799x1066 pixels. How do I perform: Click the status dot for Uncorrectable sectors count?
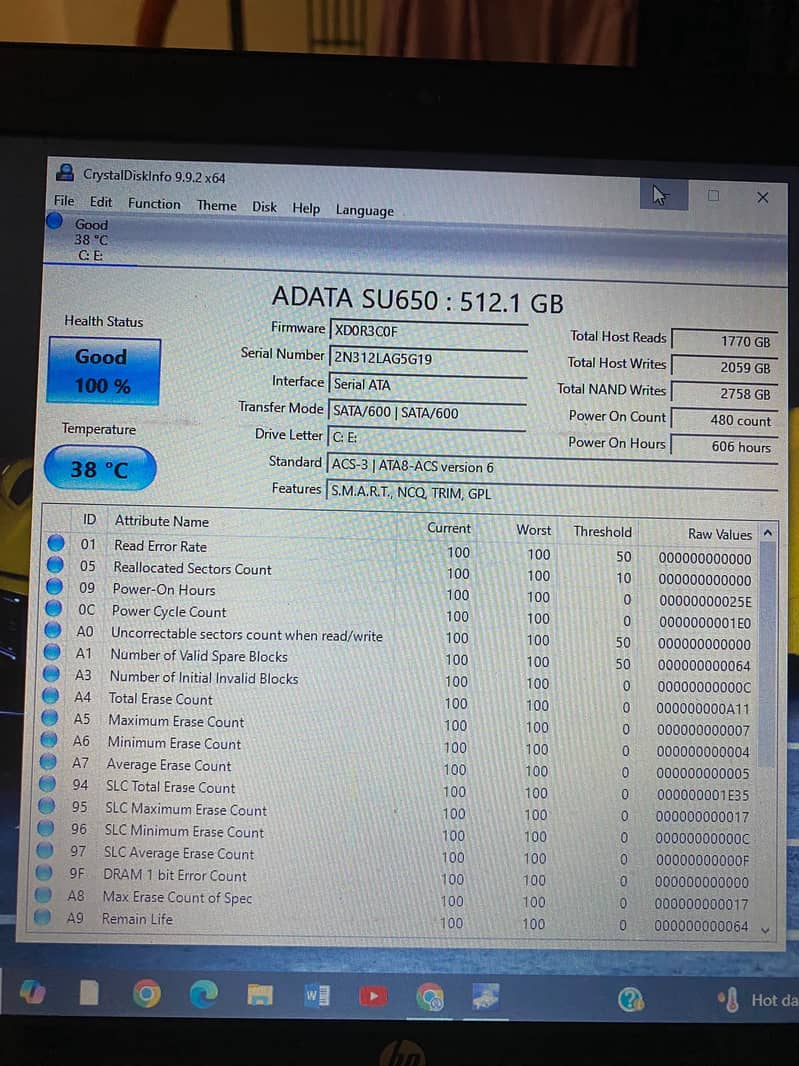tap(53, 630)
